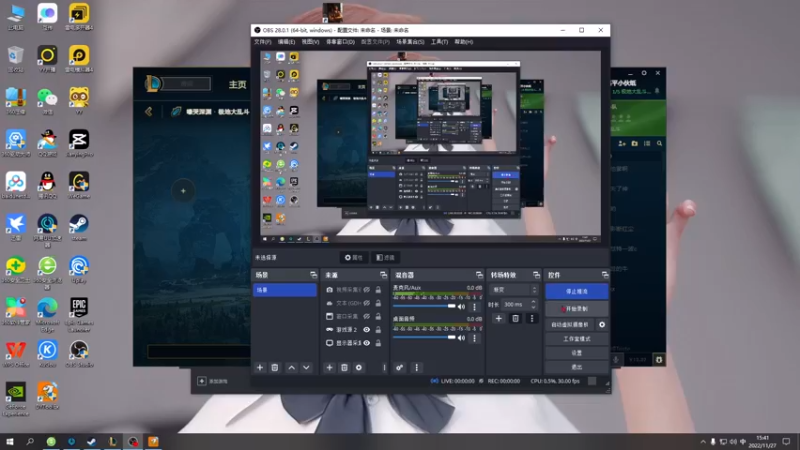The height and width of the screenshot is (450, 800).
Task: Open the Edit (E) menu in OBS
Action: (286, 42)
